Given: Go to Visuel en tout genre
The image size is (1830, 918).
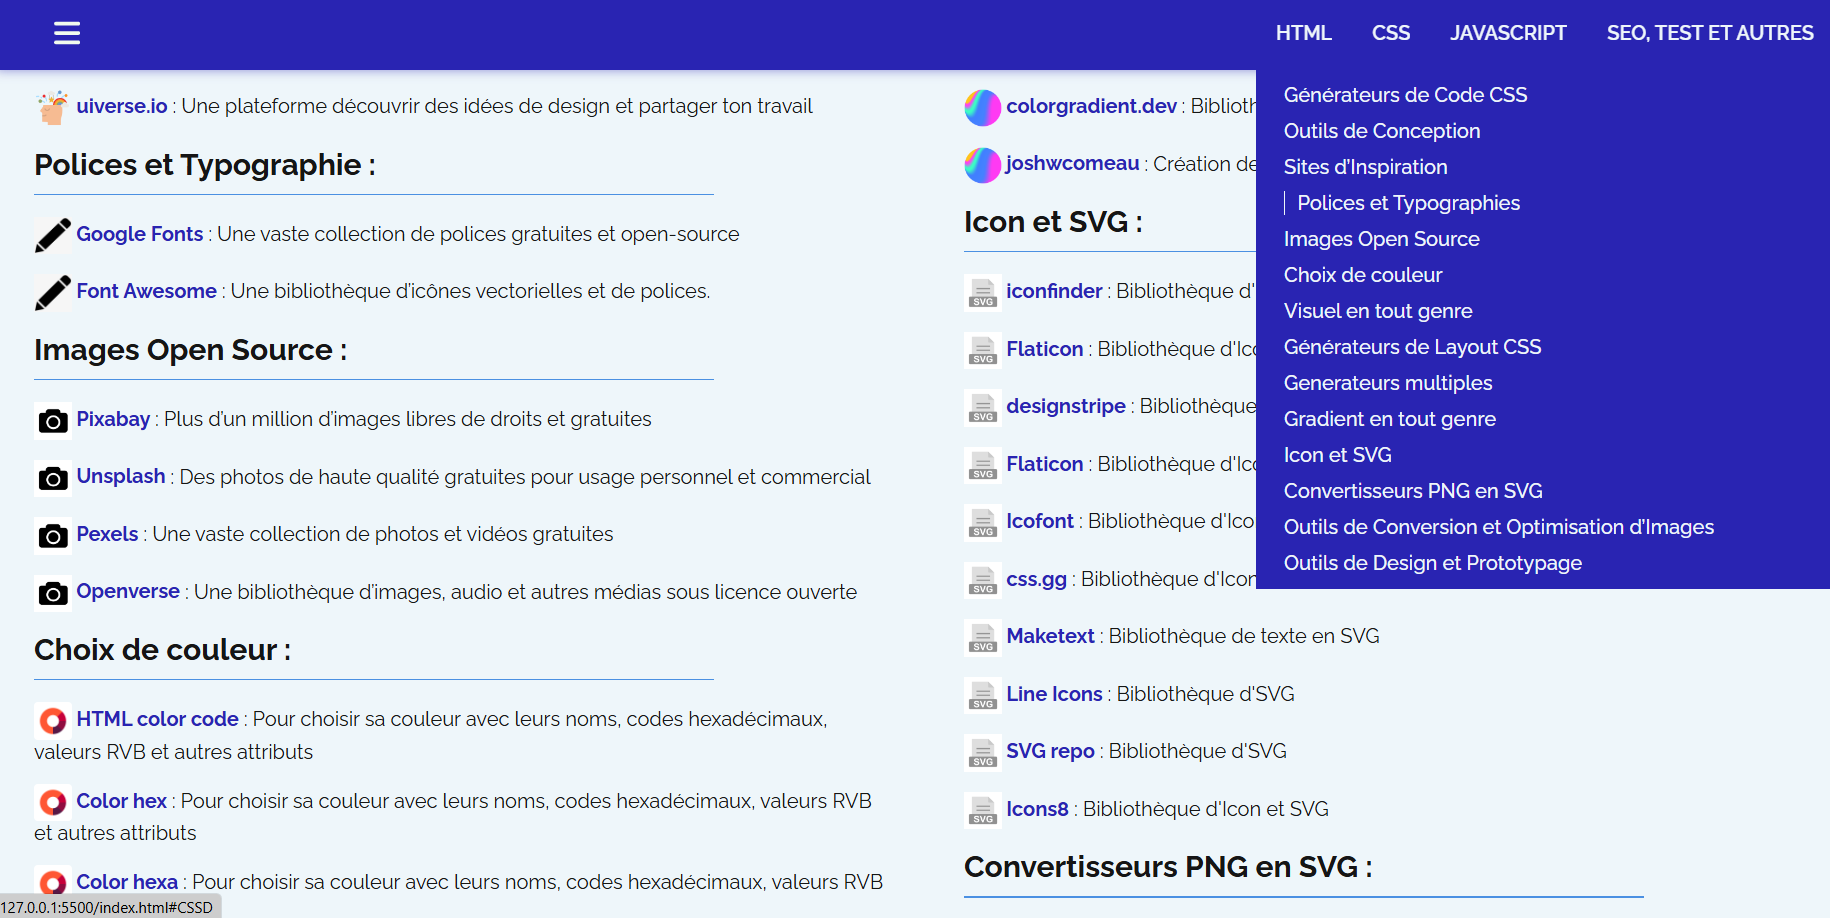Looking at the screenshot, I should coord(1378,311).
